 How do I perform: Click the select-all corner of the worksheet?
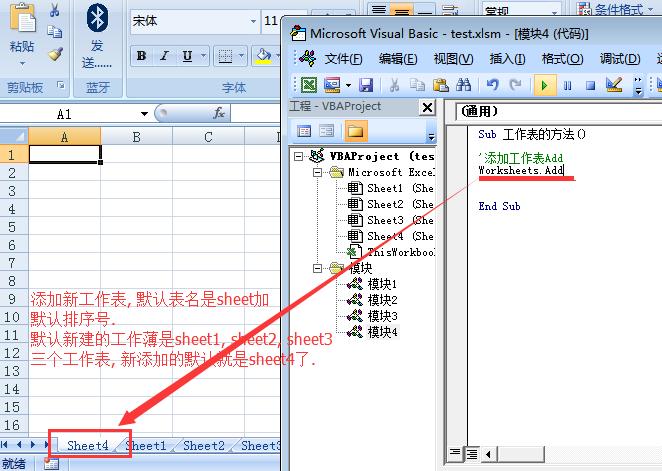tap(14, 136)
